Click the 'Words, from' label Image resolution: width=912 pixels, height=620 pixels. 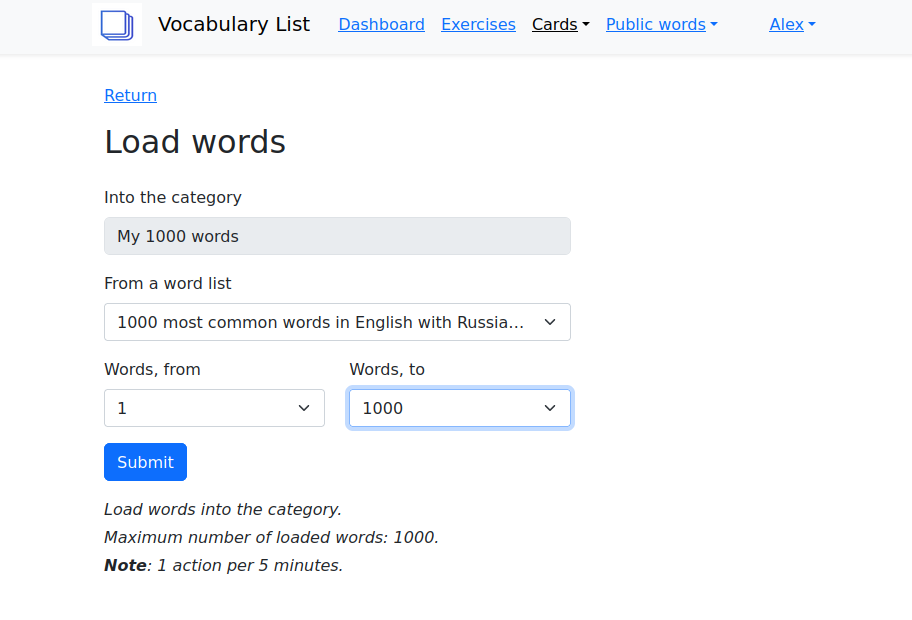point(152,369)
